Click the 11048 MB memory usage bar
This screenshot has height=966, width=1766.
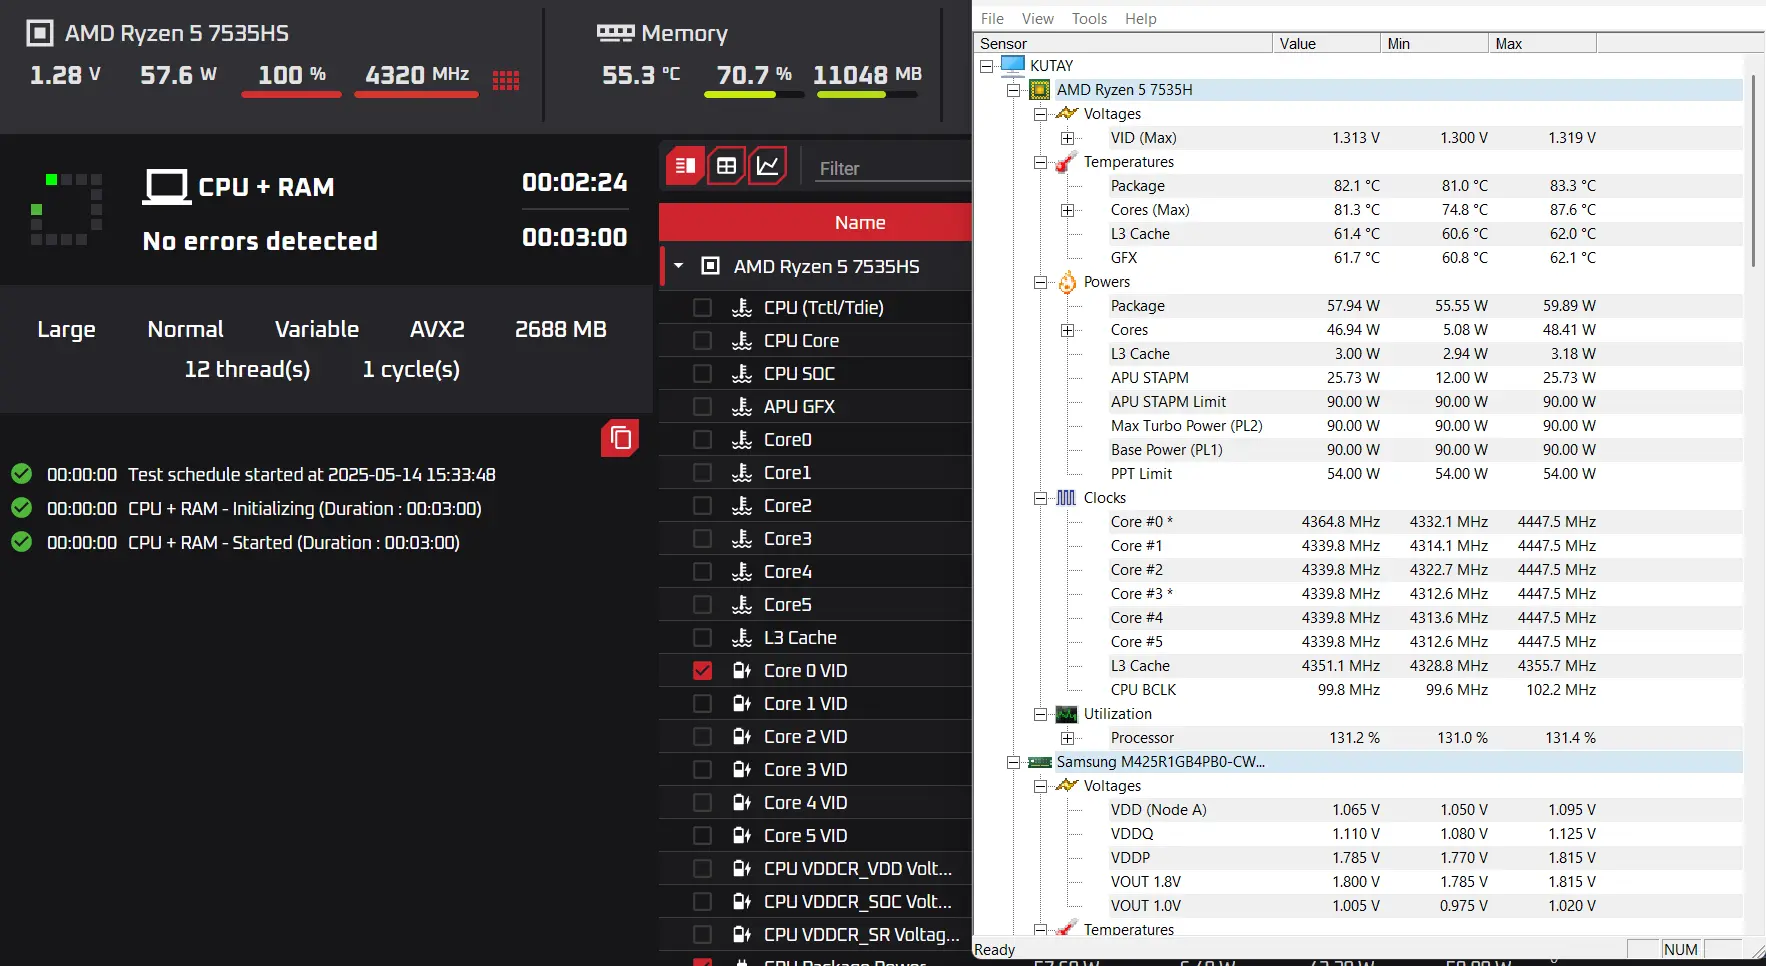pyautogui.click(x=867, y=94)
